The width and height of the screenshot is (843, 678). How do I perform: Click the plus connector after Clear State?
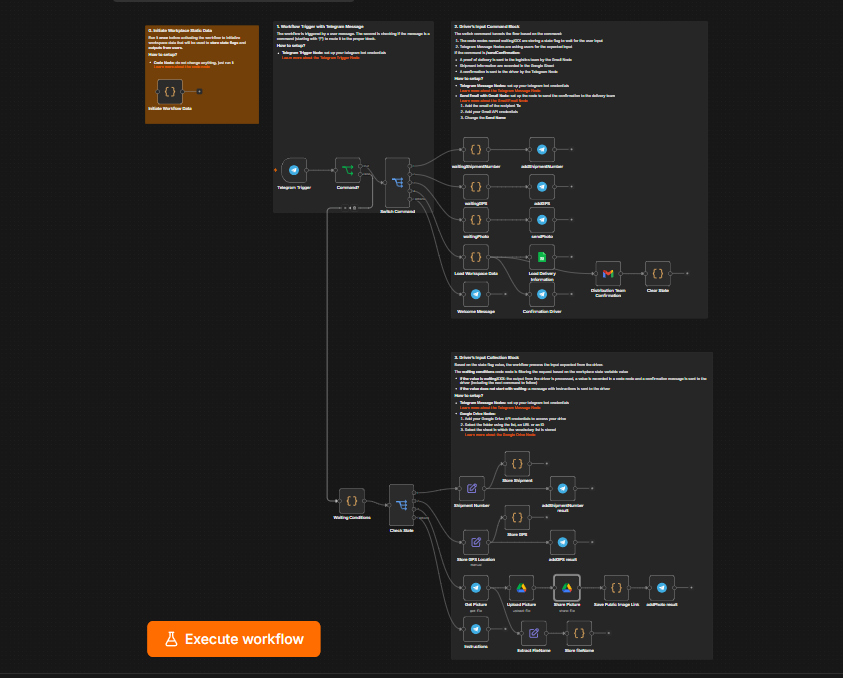click(687, 274)
